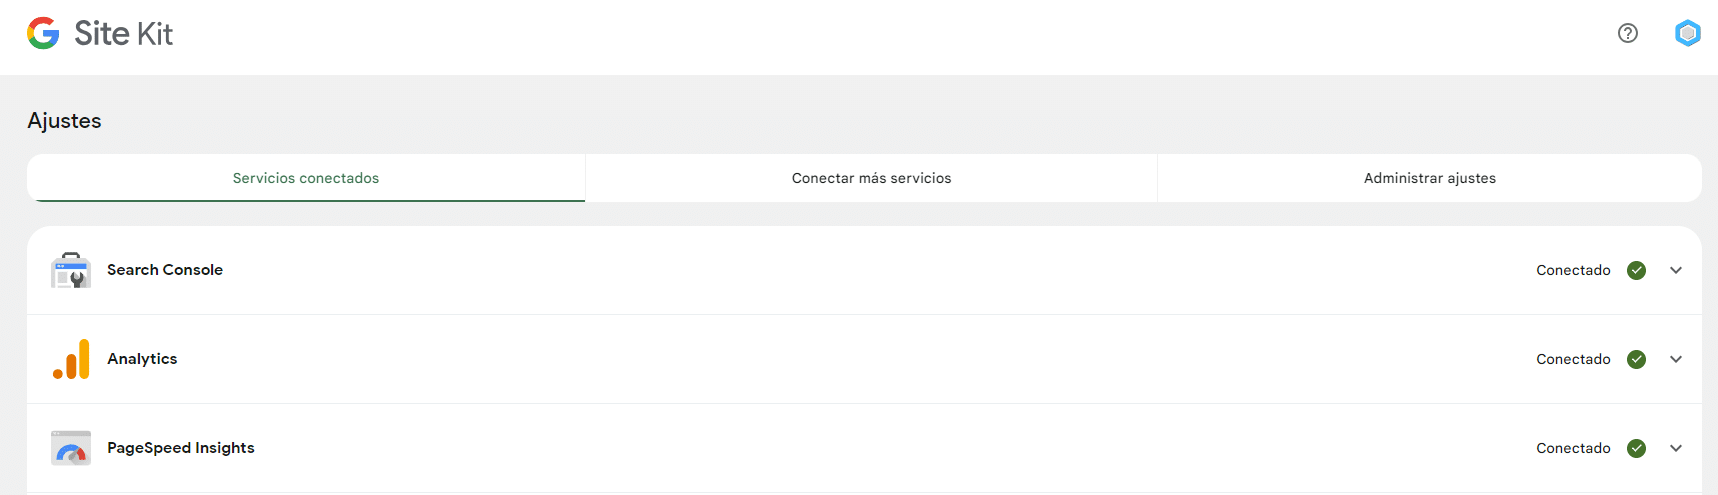This screenshot has height=495, width=1718.
Task: Click the Search Console service icon
Action: click(x=71, y=270)
